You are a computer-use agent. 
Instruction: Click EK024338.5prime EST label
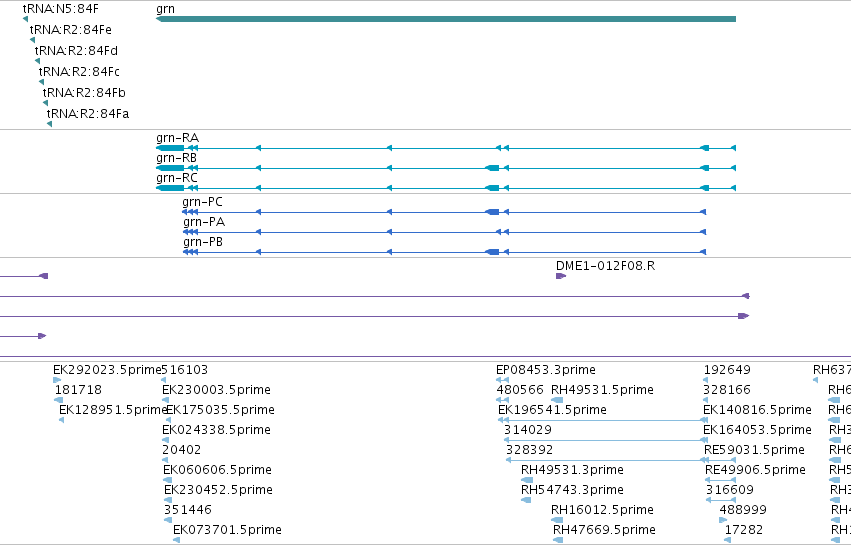tap(216, 430)
